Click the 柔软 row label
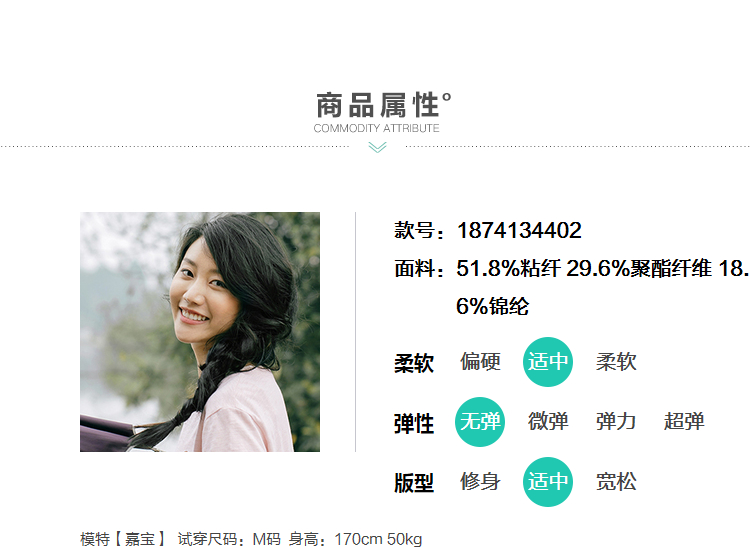 tap(414, 363)
